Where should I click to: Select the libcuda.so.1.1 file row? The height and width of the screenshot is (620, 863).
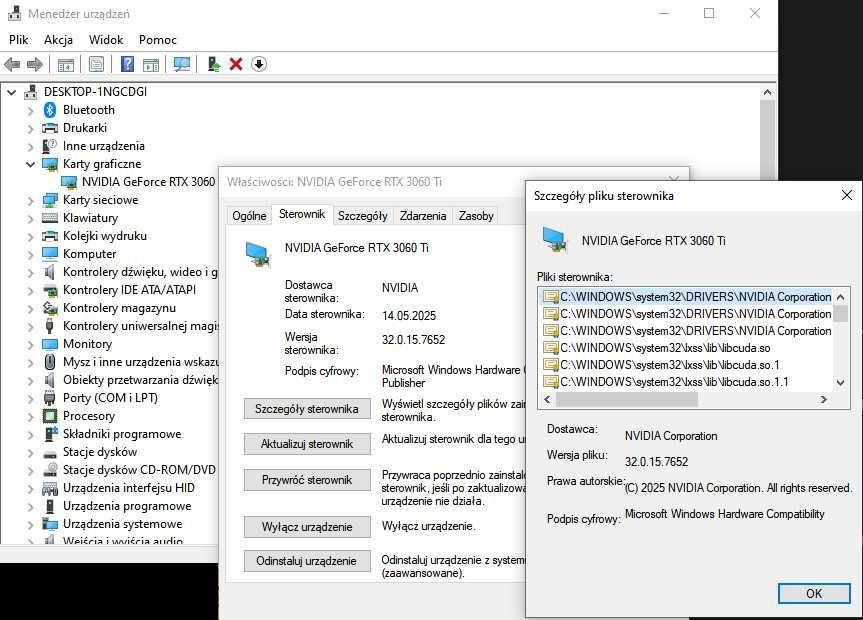pyautogui.click(x=674, y=382)
